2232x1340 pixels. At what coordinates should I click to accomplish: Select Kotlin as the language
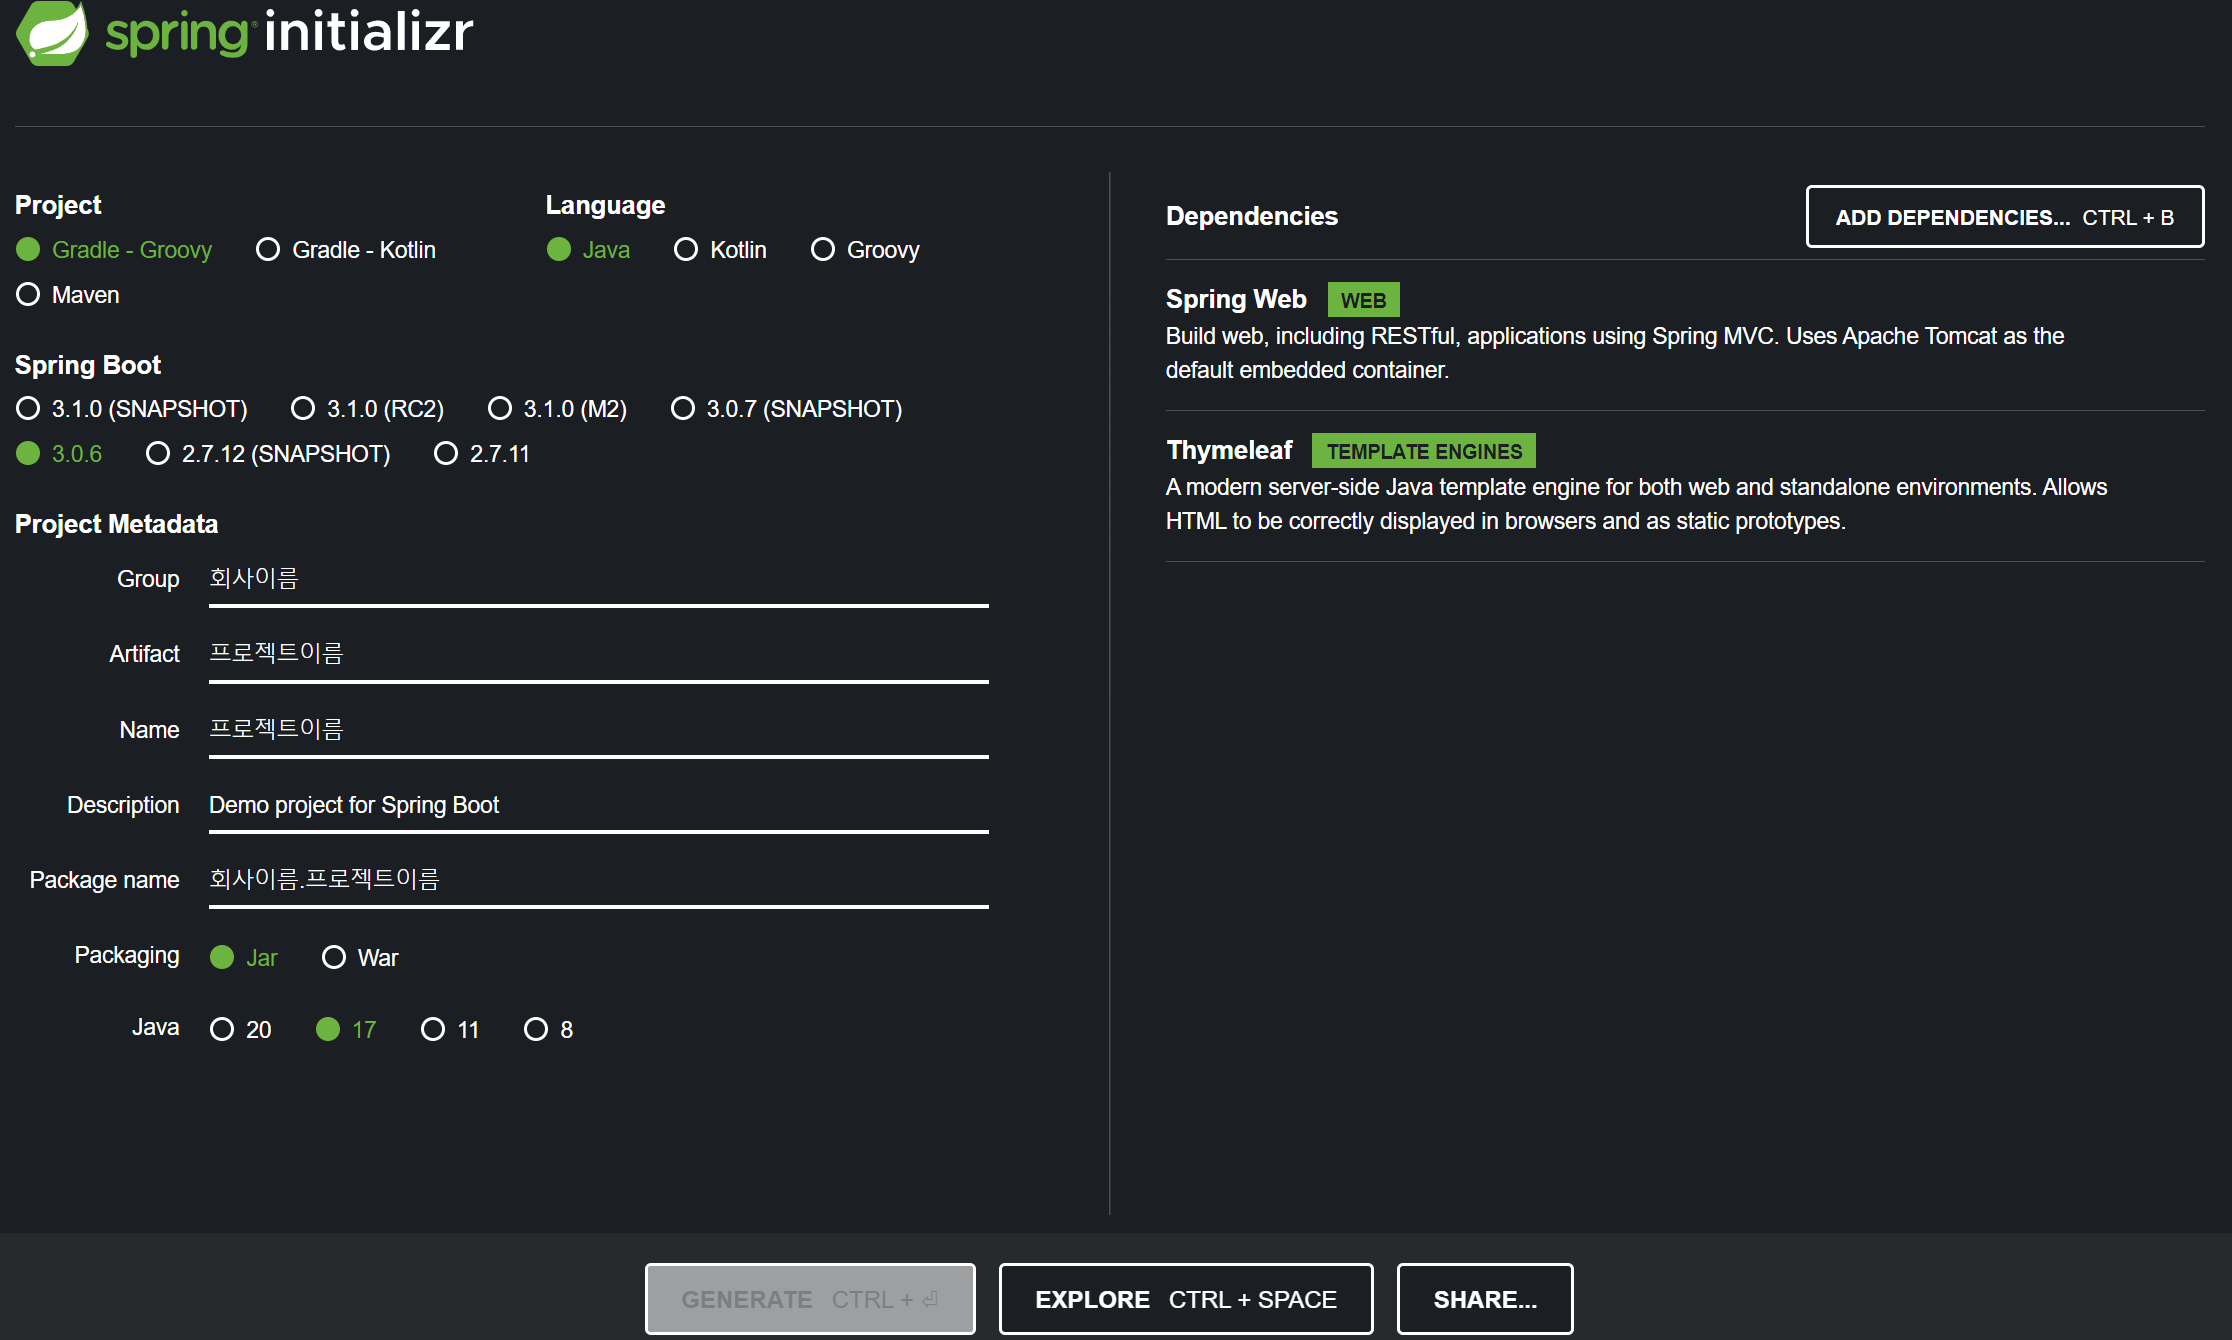click(686, 250)
